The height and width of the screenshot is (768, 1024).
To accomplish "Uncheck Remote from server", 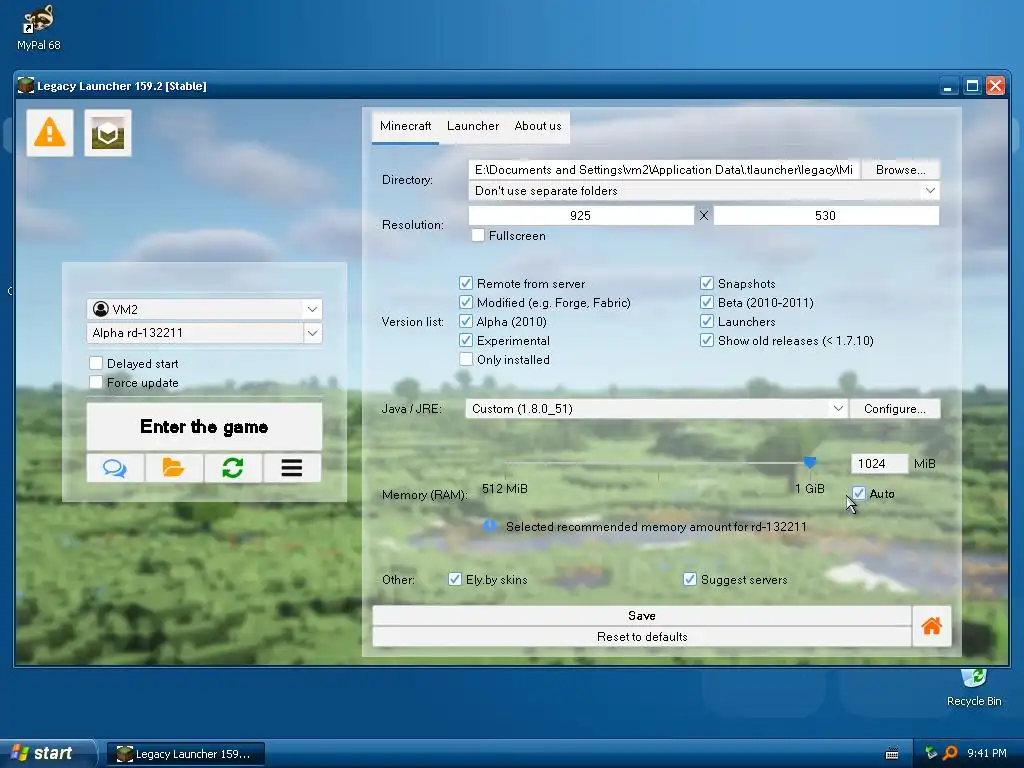I will tap(466, 283).
